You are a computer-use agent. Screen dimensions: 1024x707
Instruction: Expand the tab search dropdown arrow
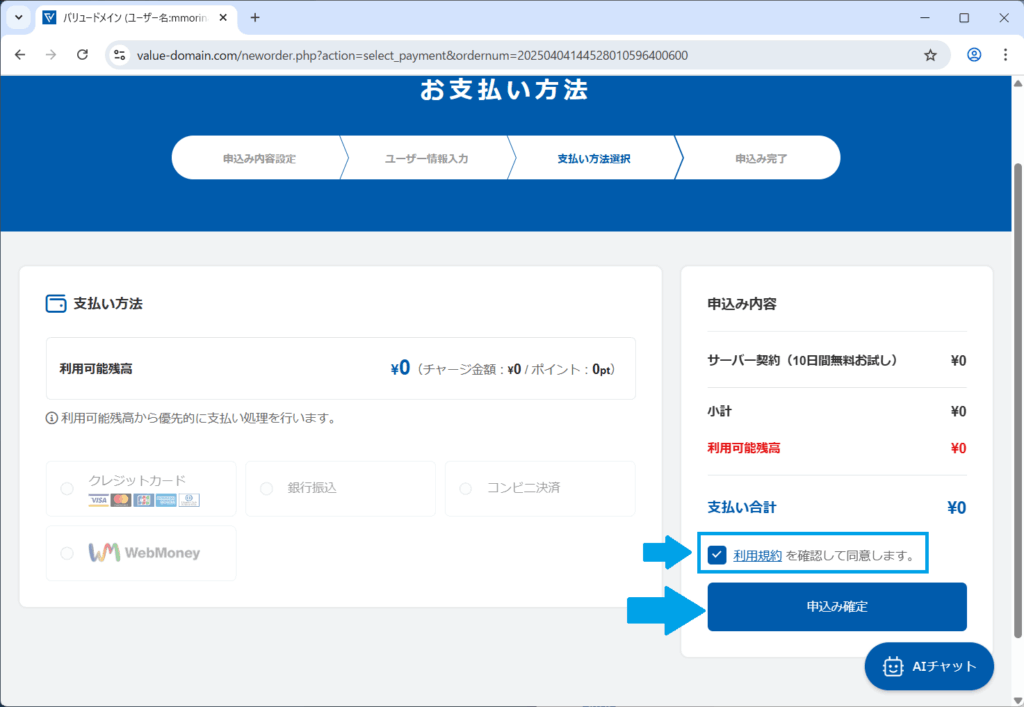18,18
